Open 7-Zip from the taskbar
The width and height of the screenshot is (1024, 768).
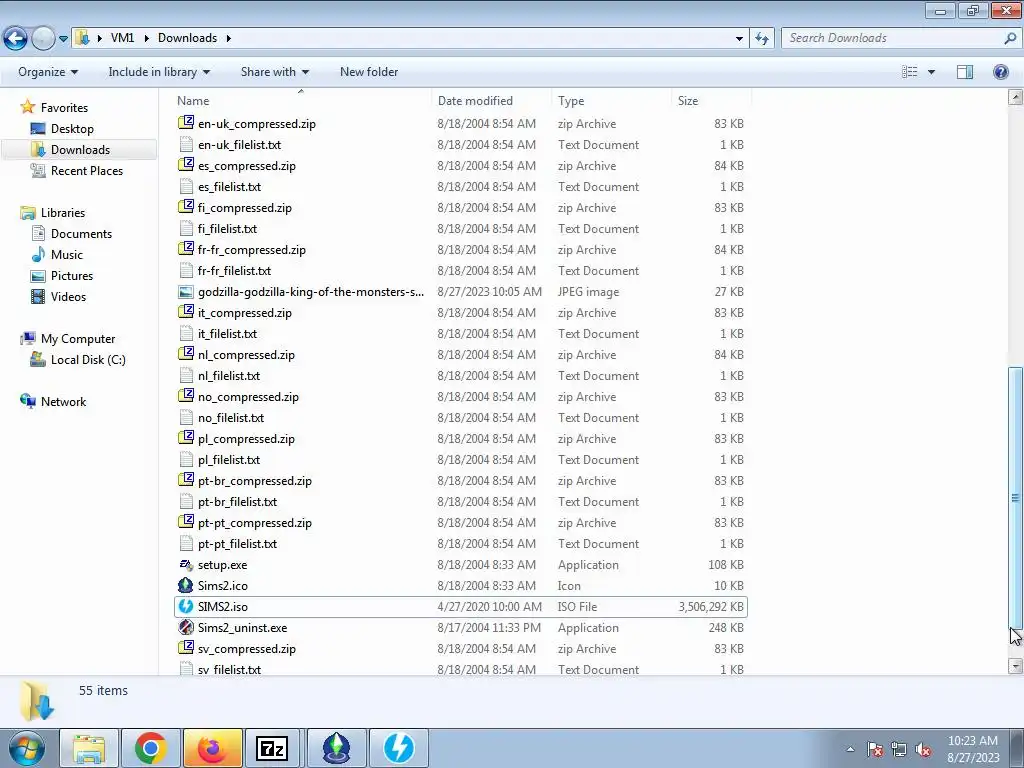coord(272,748)
